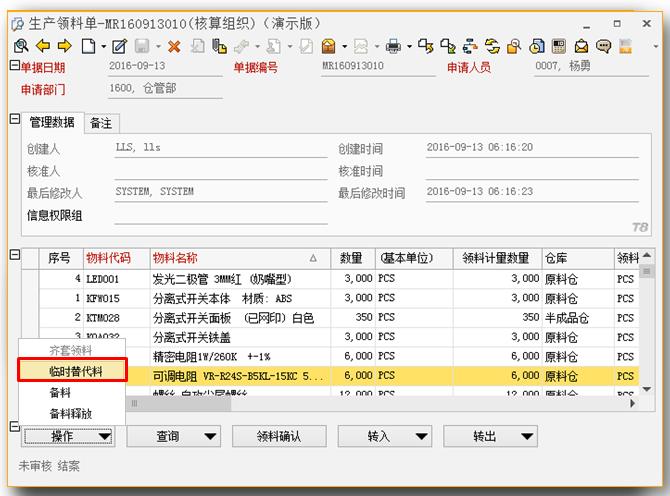Click the refresh yellow arrows icon

click(492, 46)
